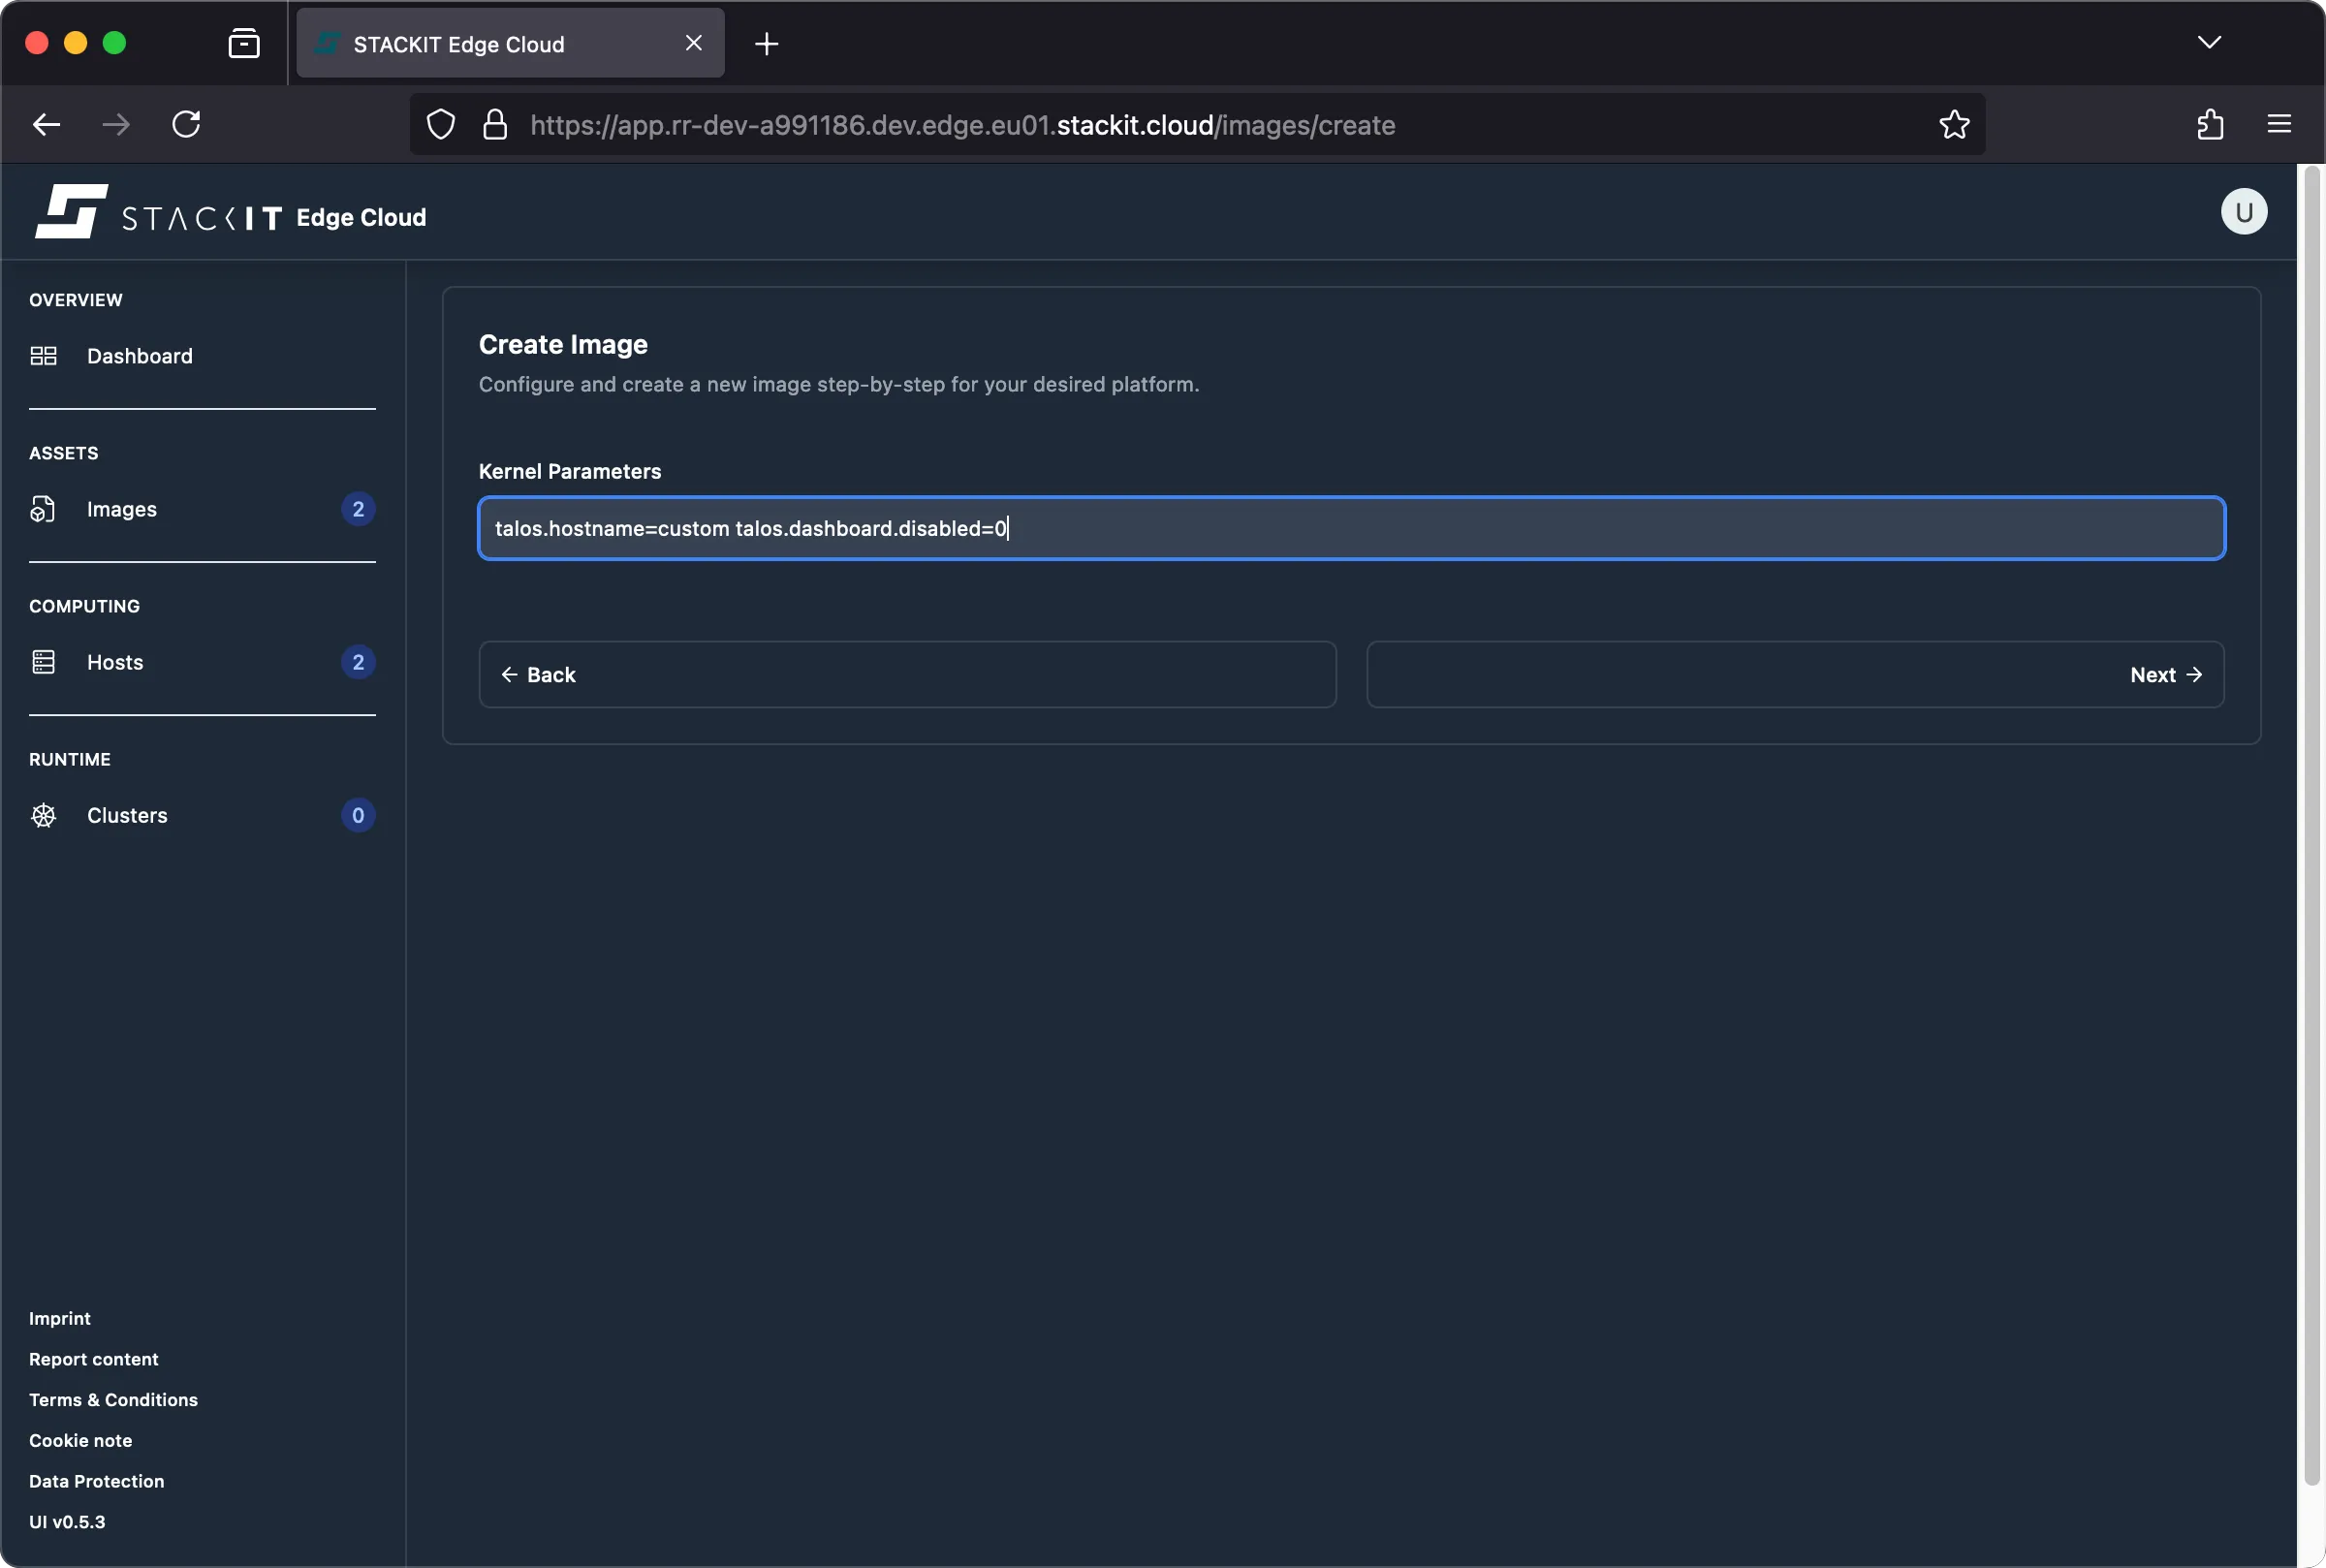The height and width of the screenshot is (1568, 2326).
Task: Open the user avatar menu
Action: click(2242, 211)
